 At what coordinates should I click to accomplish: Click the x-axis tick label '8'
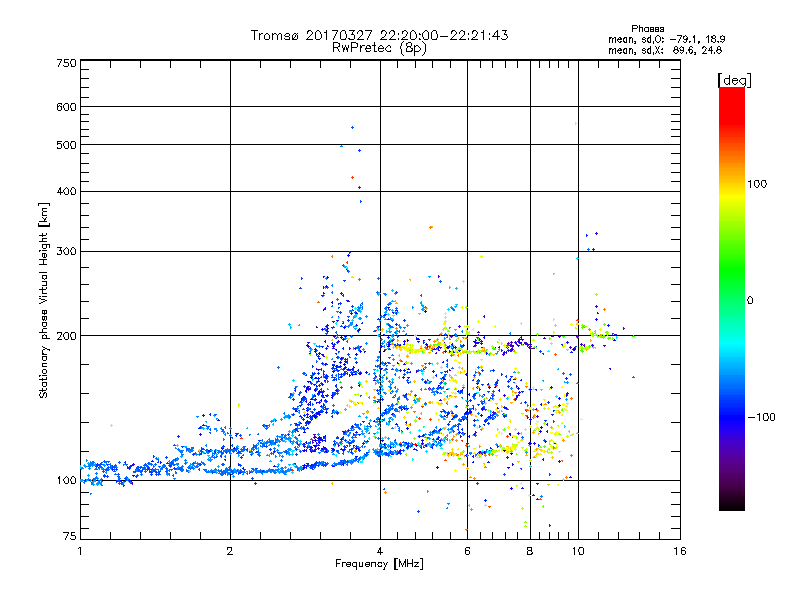[530, 551]
